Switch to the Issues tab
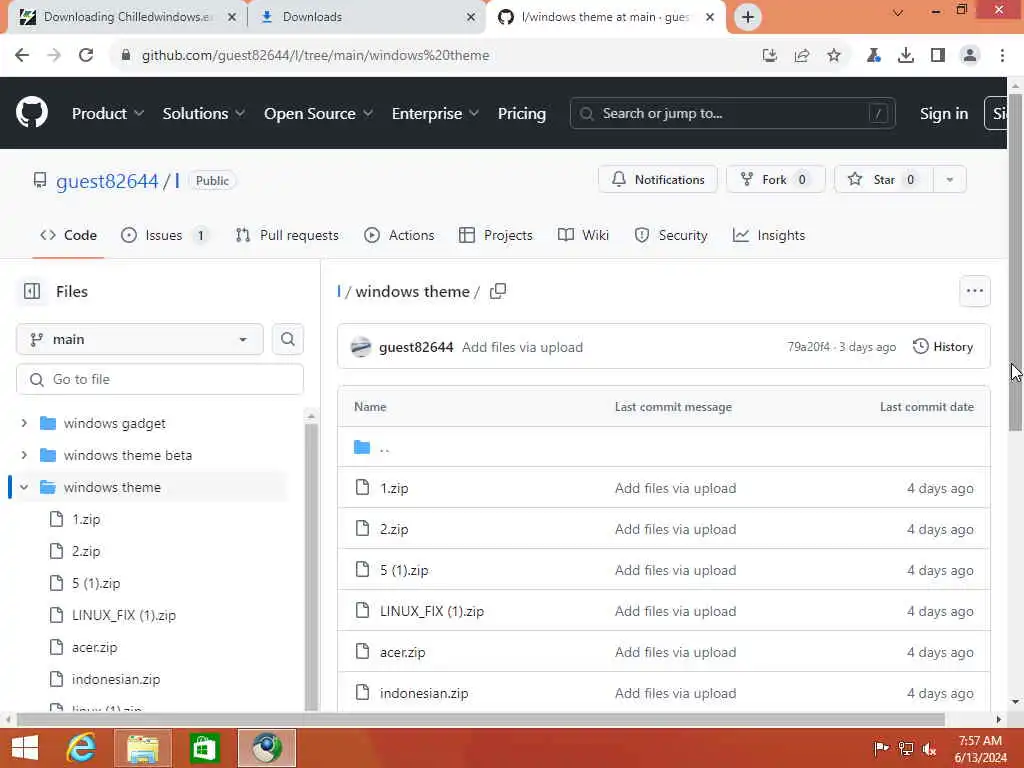Image resolution: width=1024 pixels, height=768 pixels. (165, 235)
